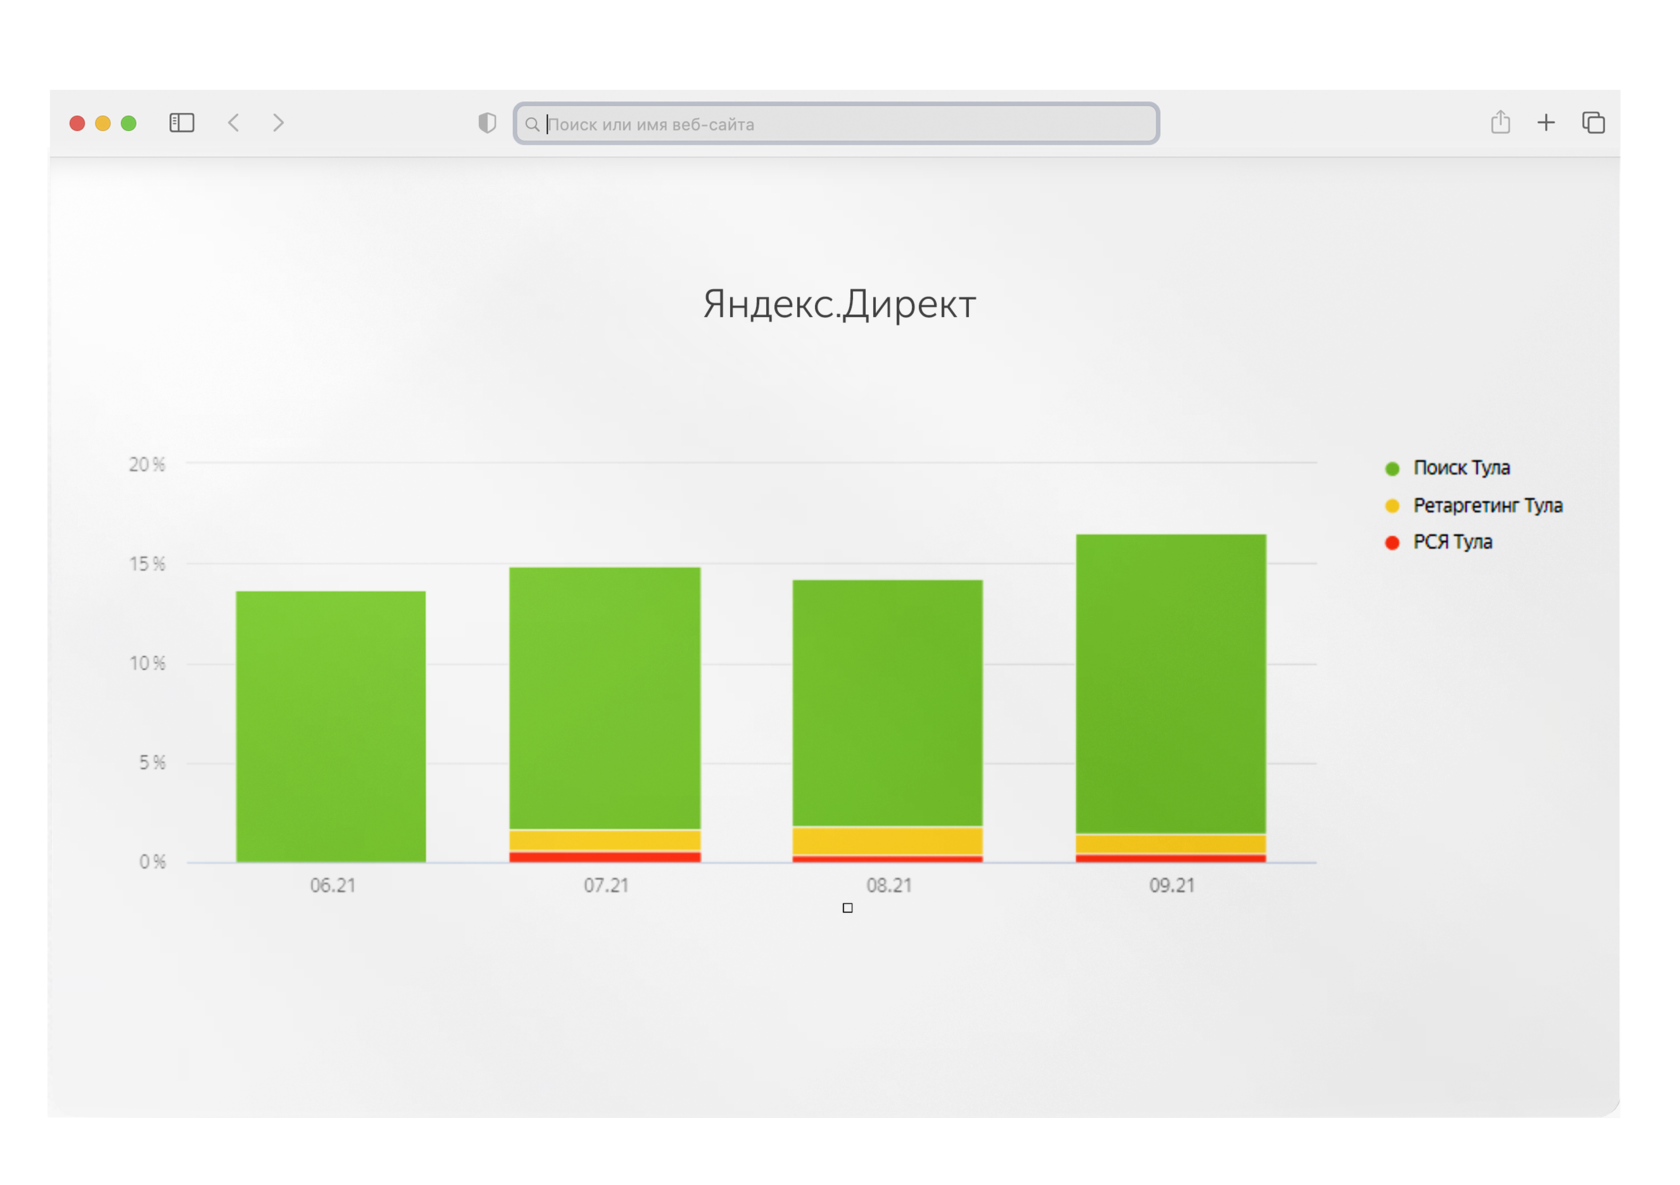Image resolution: width=1680 pixels, height=1185 pixels.
Task: Click the Share icon in the toolbar
Action: (x=1500, y=122)
